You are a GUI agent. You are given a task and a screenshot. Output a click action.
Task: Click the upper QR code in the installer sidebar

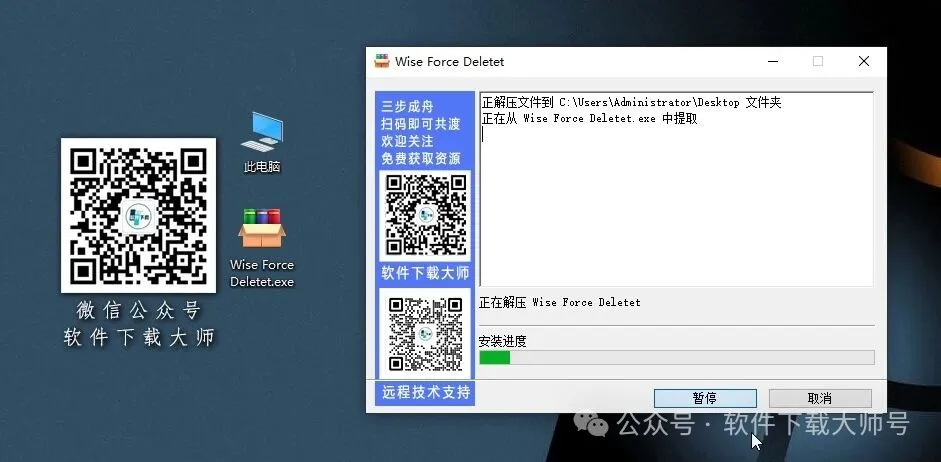coord(425,215)
